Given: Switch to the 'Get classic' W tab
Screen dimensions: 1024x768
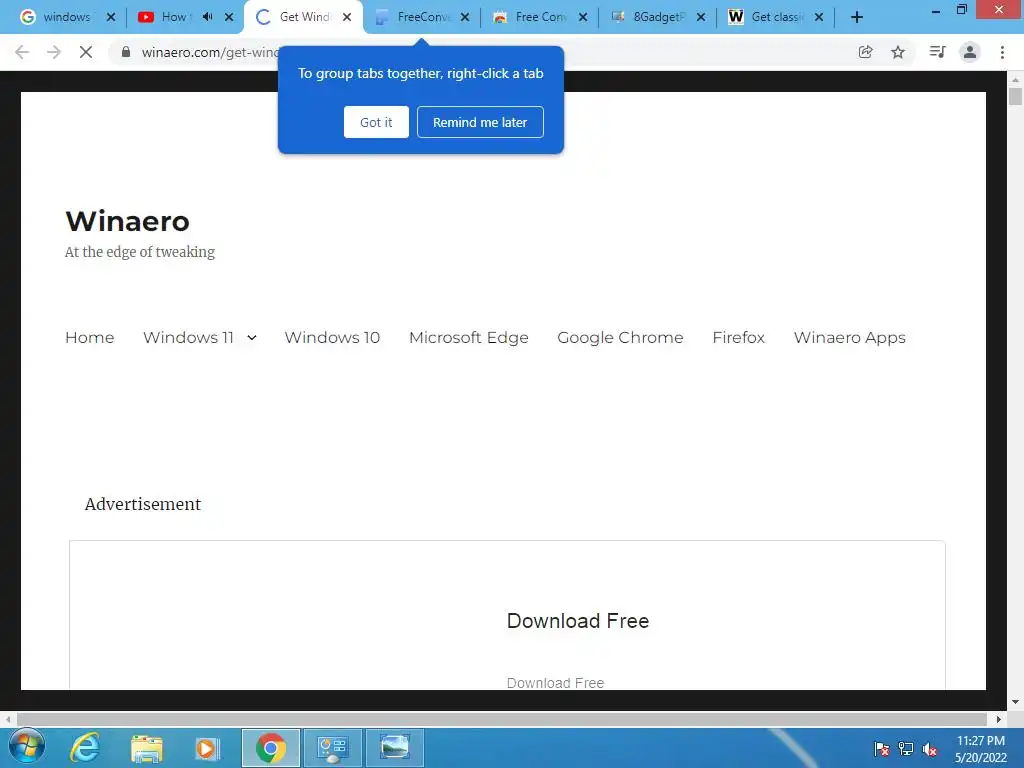Looking at the screenshot, I should 775,17.
